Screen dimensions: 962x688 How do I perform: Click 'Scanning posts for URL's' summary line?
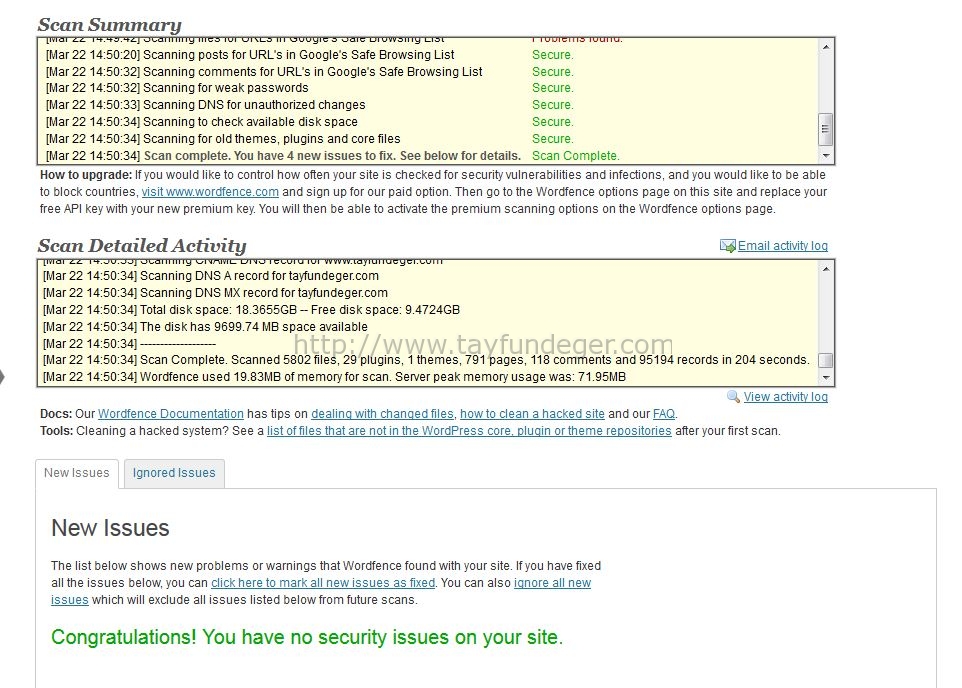pyautogui.click(x=250, y=55)
